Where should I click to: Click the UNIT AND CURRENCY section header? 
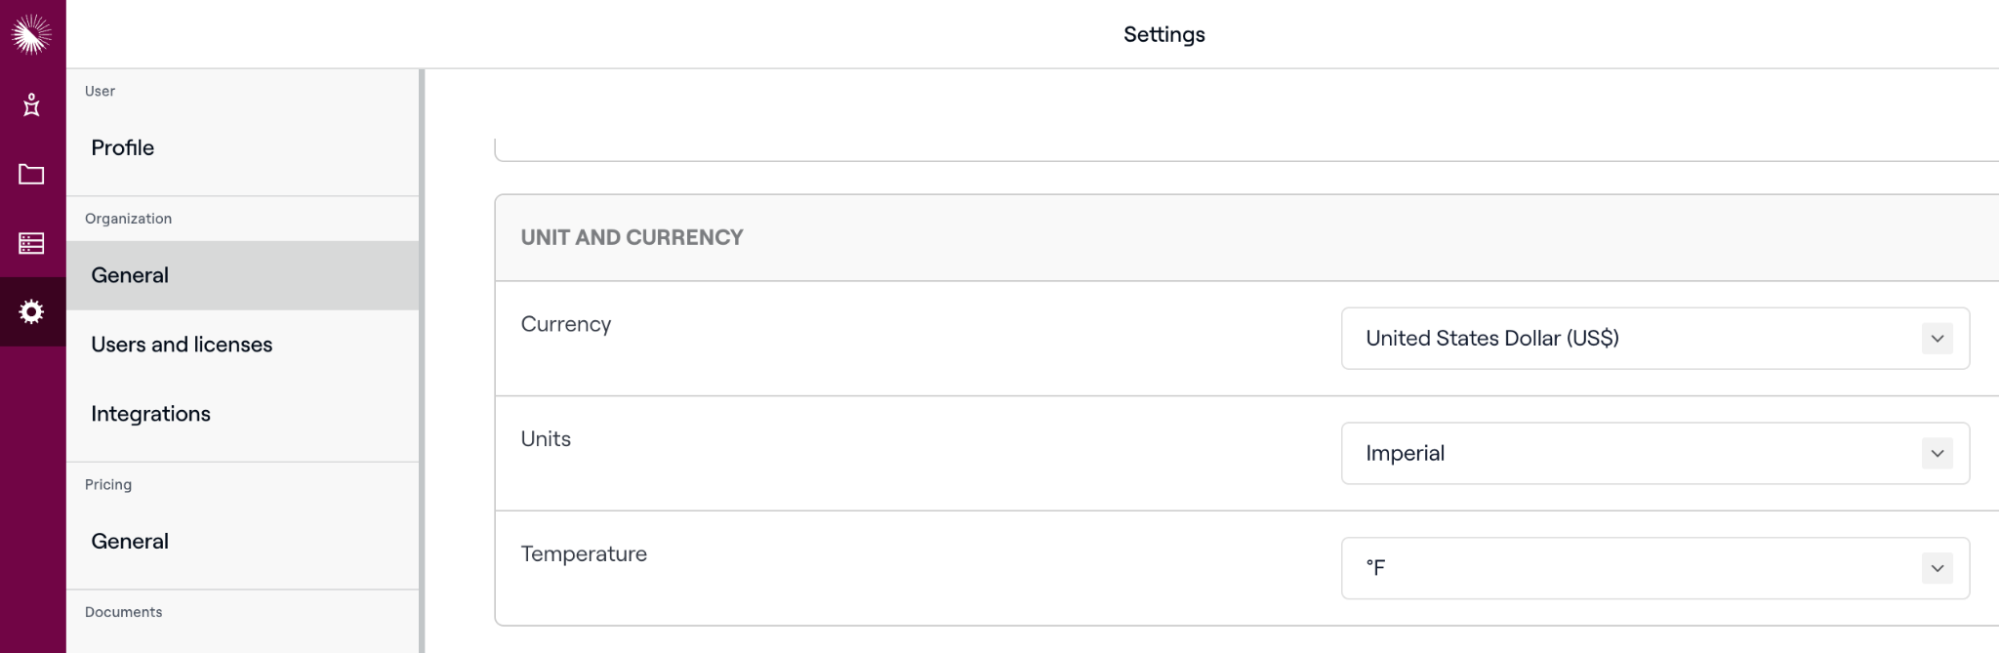[632, 238]
